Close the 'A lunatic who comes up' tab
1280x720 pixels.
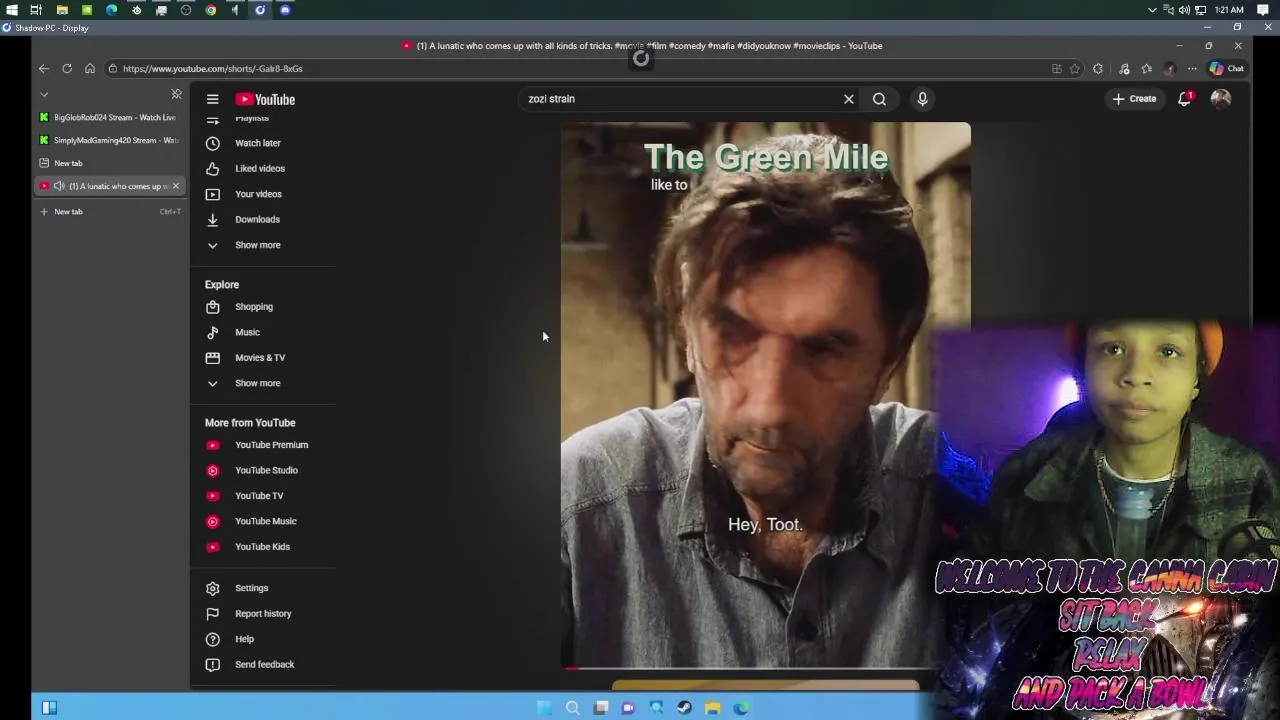[x=176, y=186]
